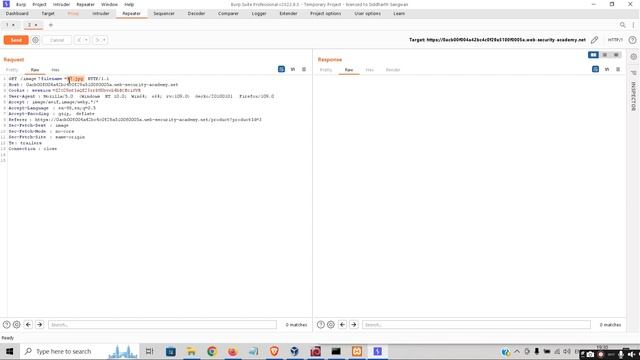Select combined tabbed layout view
The width and height of the screenshot is (640, 360).
[x=616, y=55]
